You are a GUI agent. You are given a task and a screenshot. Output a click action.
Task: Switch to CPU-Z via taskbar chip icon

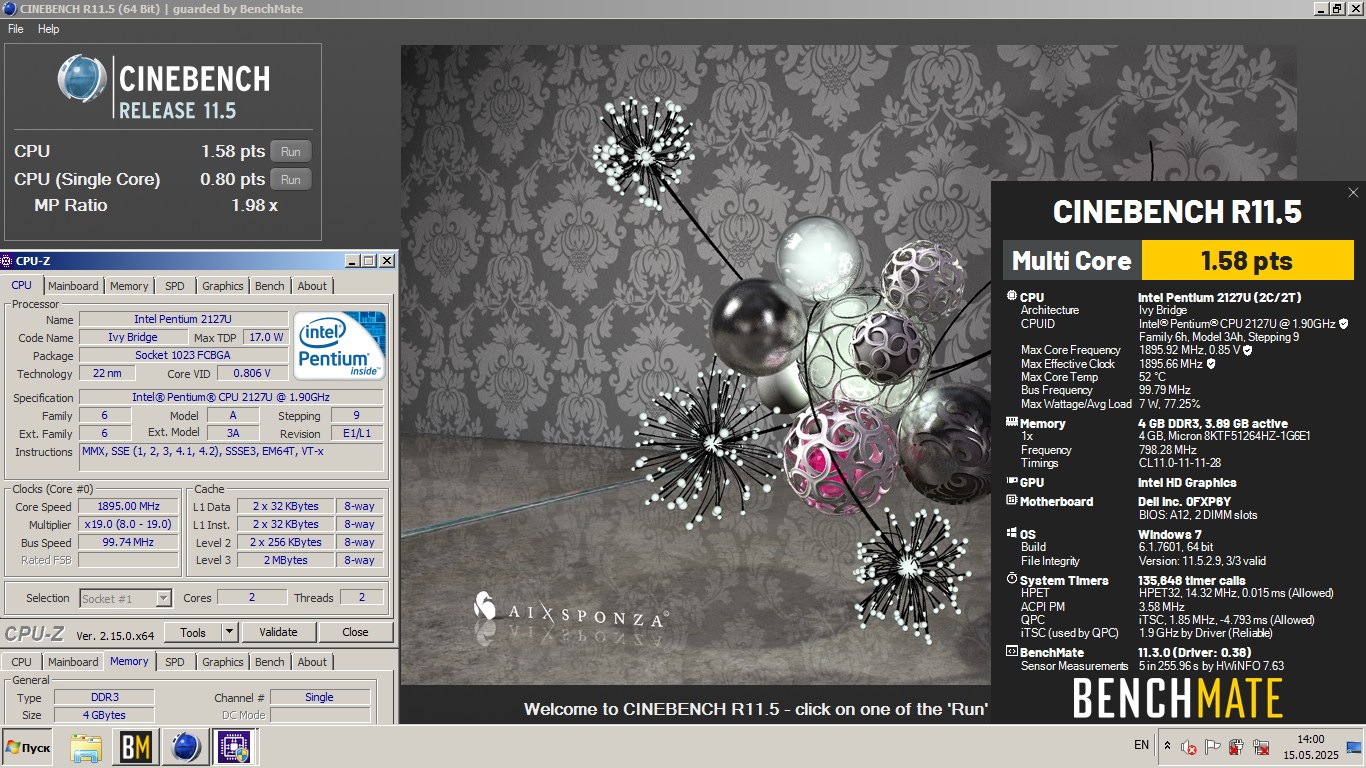[x=234, y=747]
